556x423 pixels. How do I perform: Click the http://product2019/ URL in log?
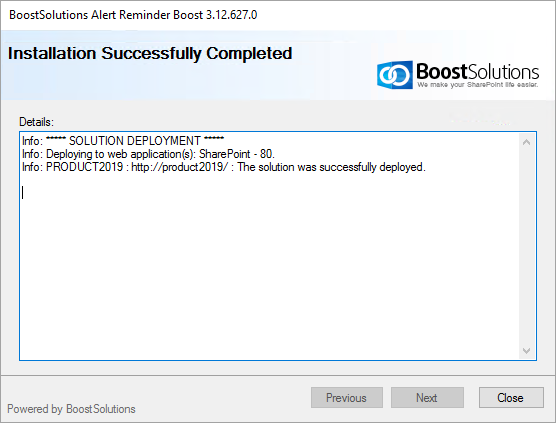pyautogui.click(x=179, y=167)
